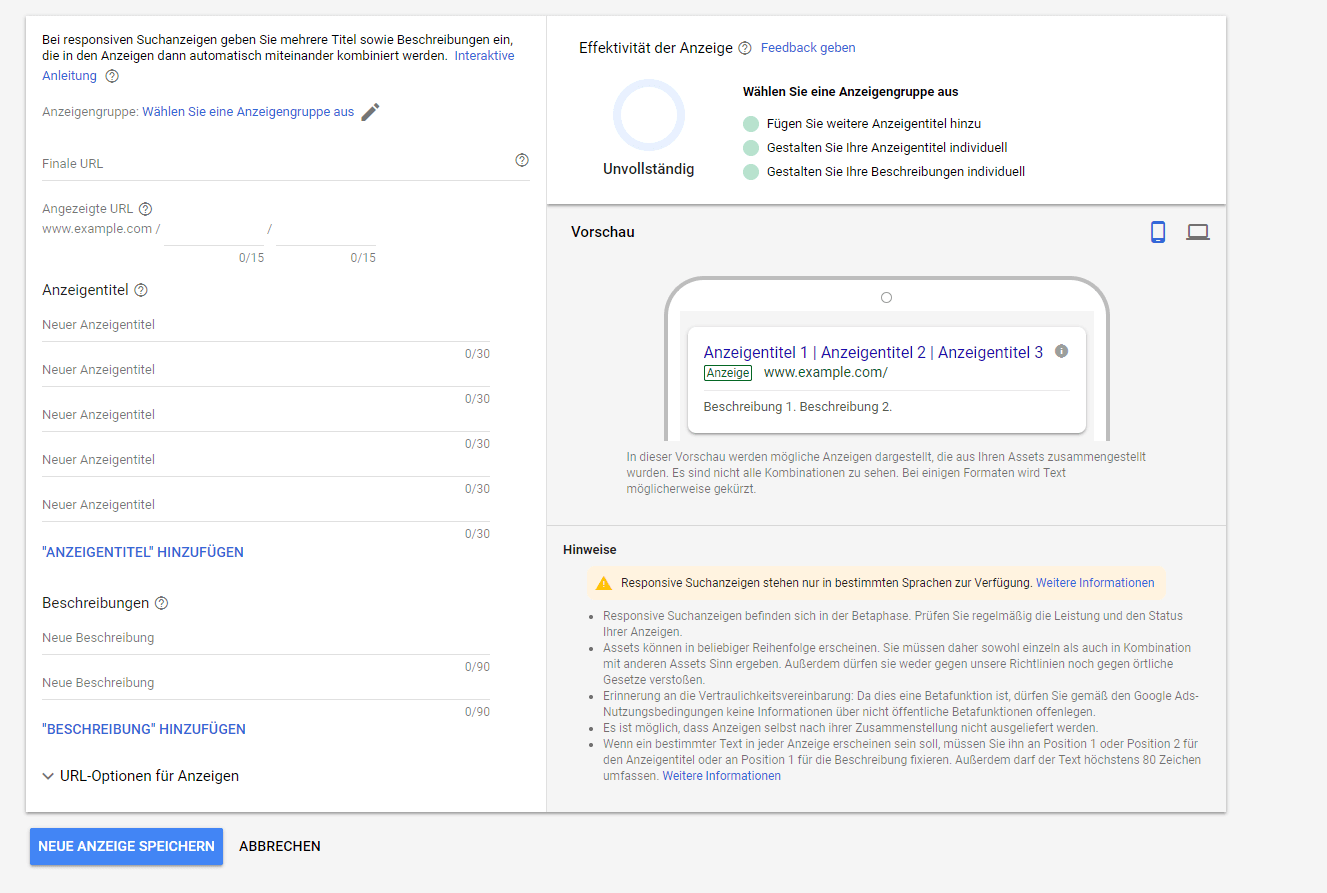This screenshot has height=893, width=1327.
Task: Focus second path field of Angezeigte URL
Action: click(326, 230)
